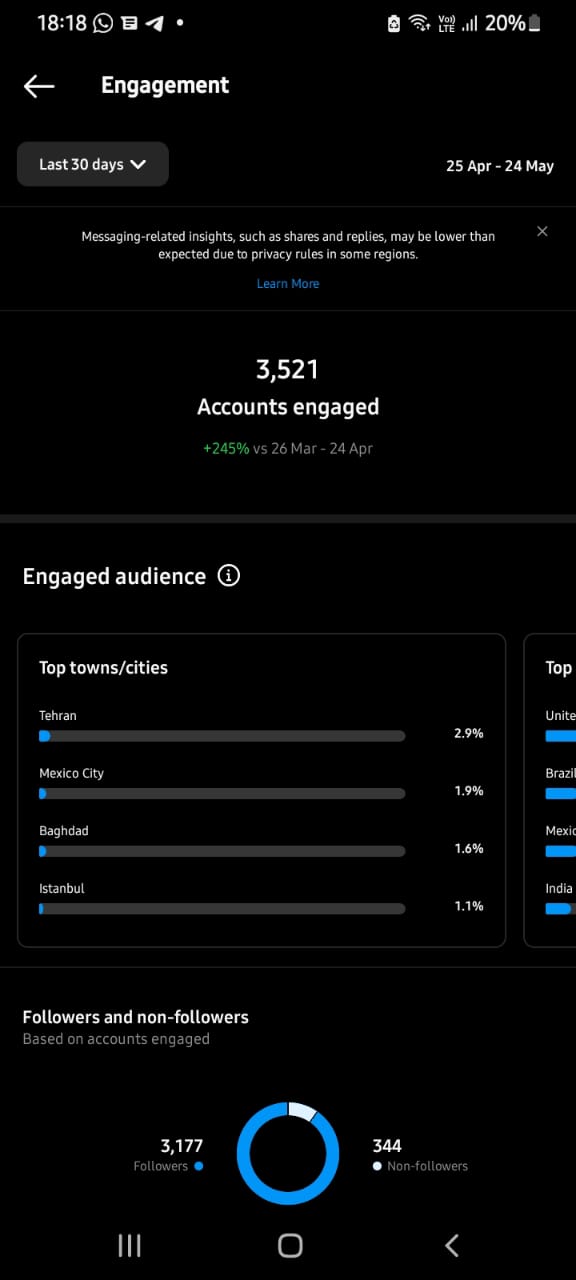Select the Mexico City bar
576x1280 pixels.
[x=222, y=793]
